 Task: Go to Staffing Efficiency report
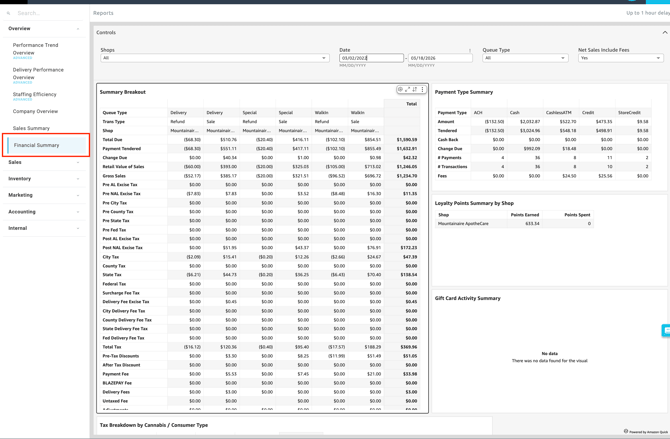click(x=34, y=94)
